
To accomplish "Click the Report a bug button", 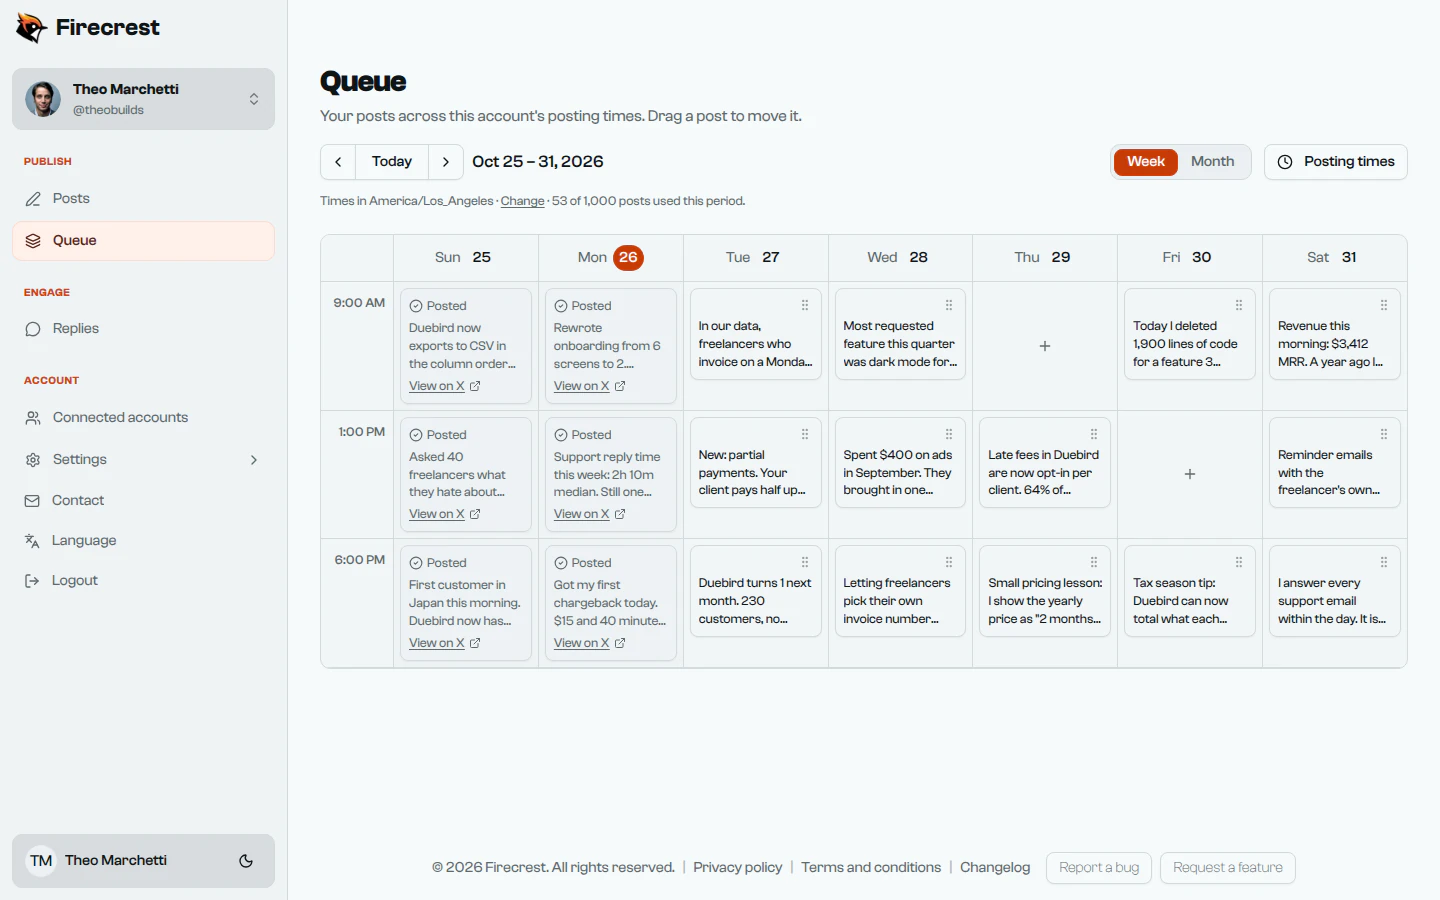I will click(1099, 868).
